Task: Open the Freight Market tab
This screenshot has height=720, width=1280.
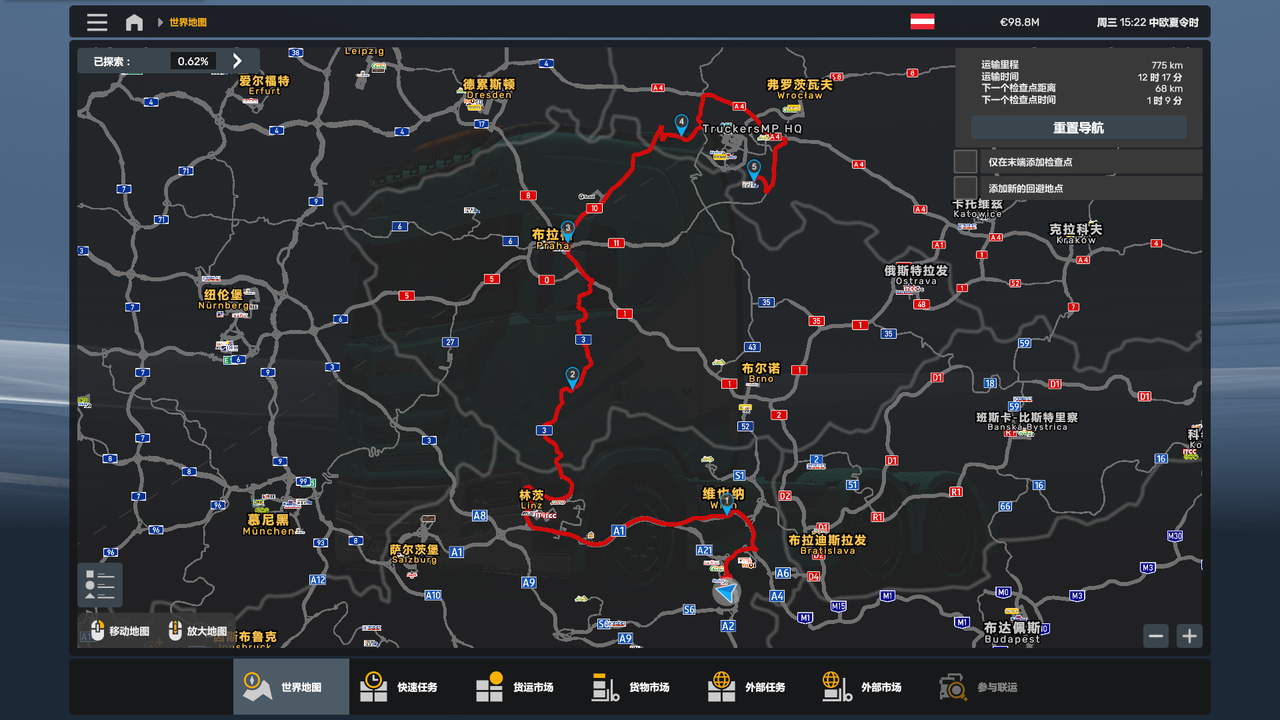Action: (x=523, y=687)
